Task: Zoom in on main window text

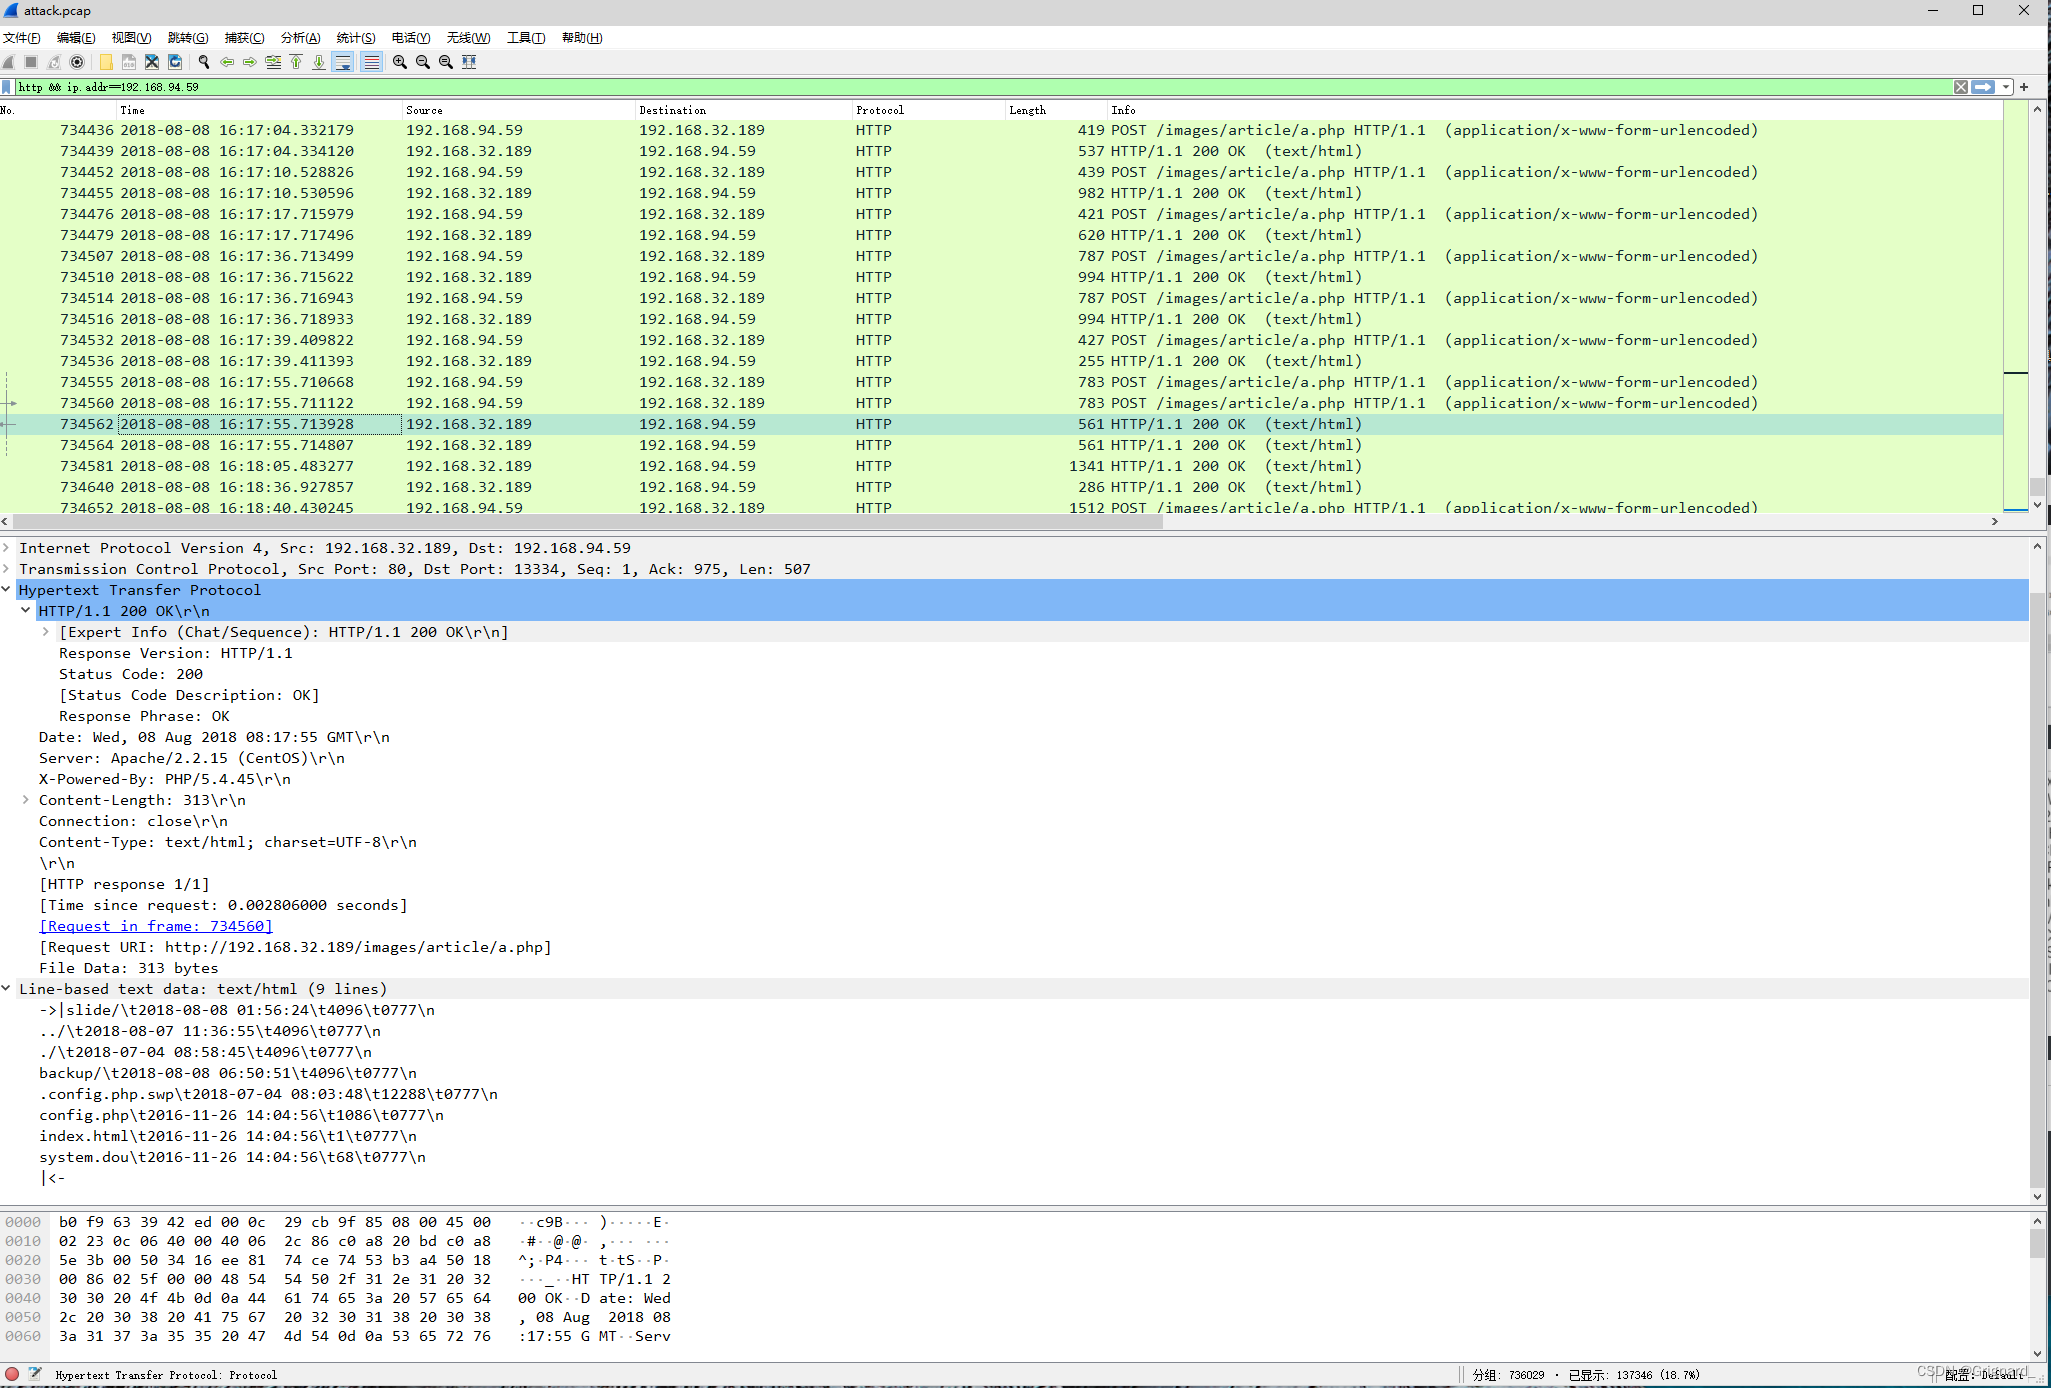Action: [400, 62]
